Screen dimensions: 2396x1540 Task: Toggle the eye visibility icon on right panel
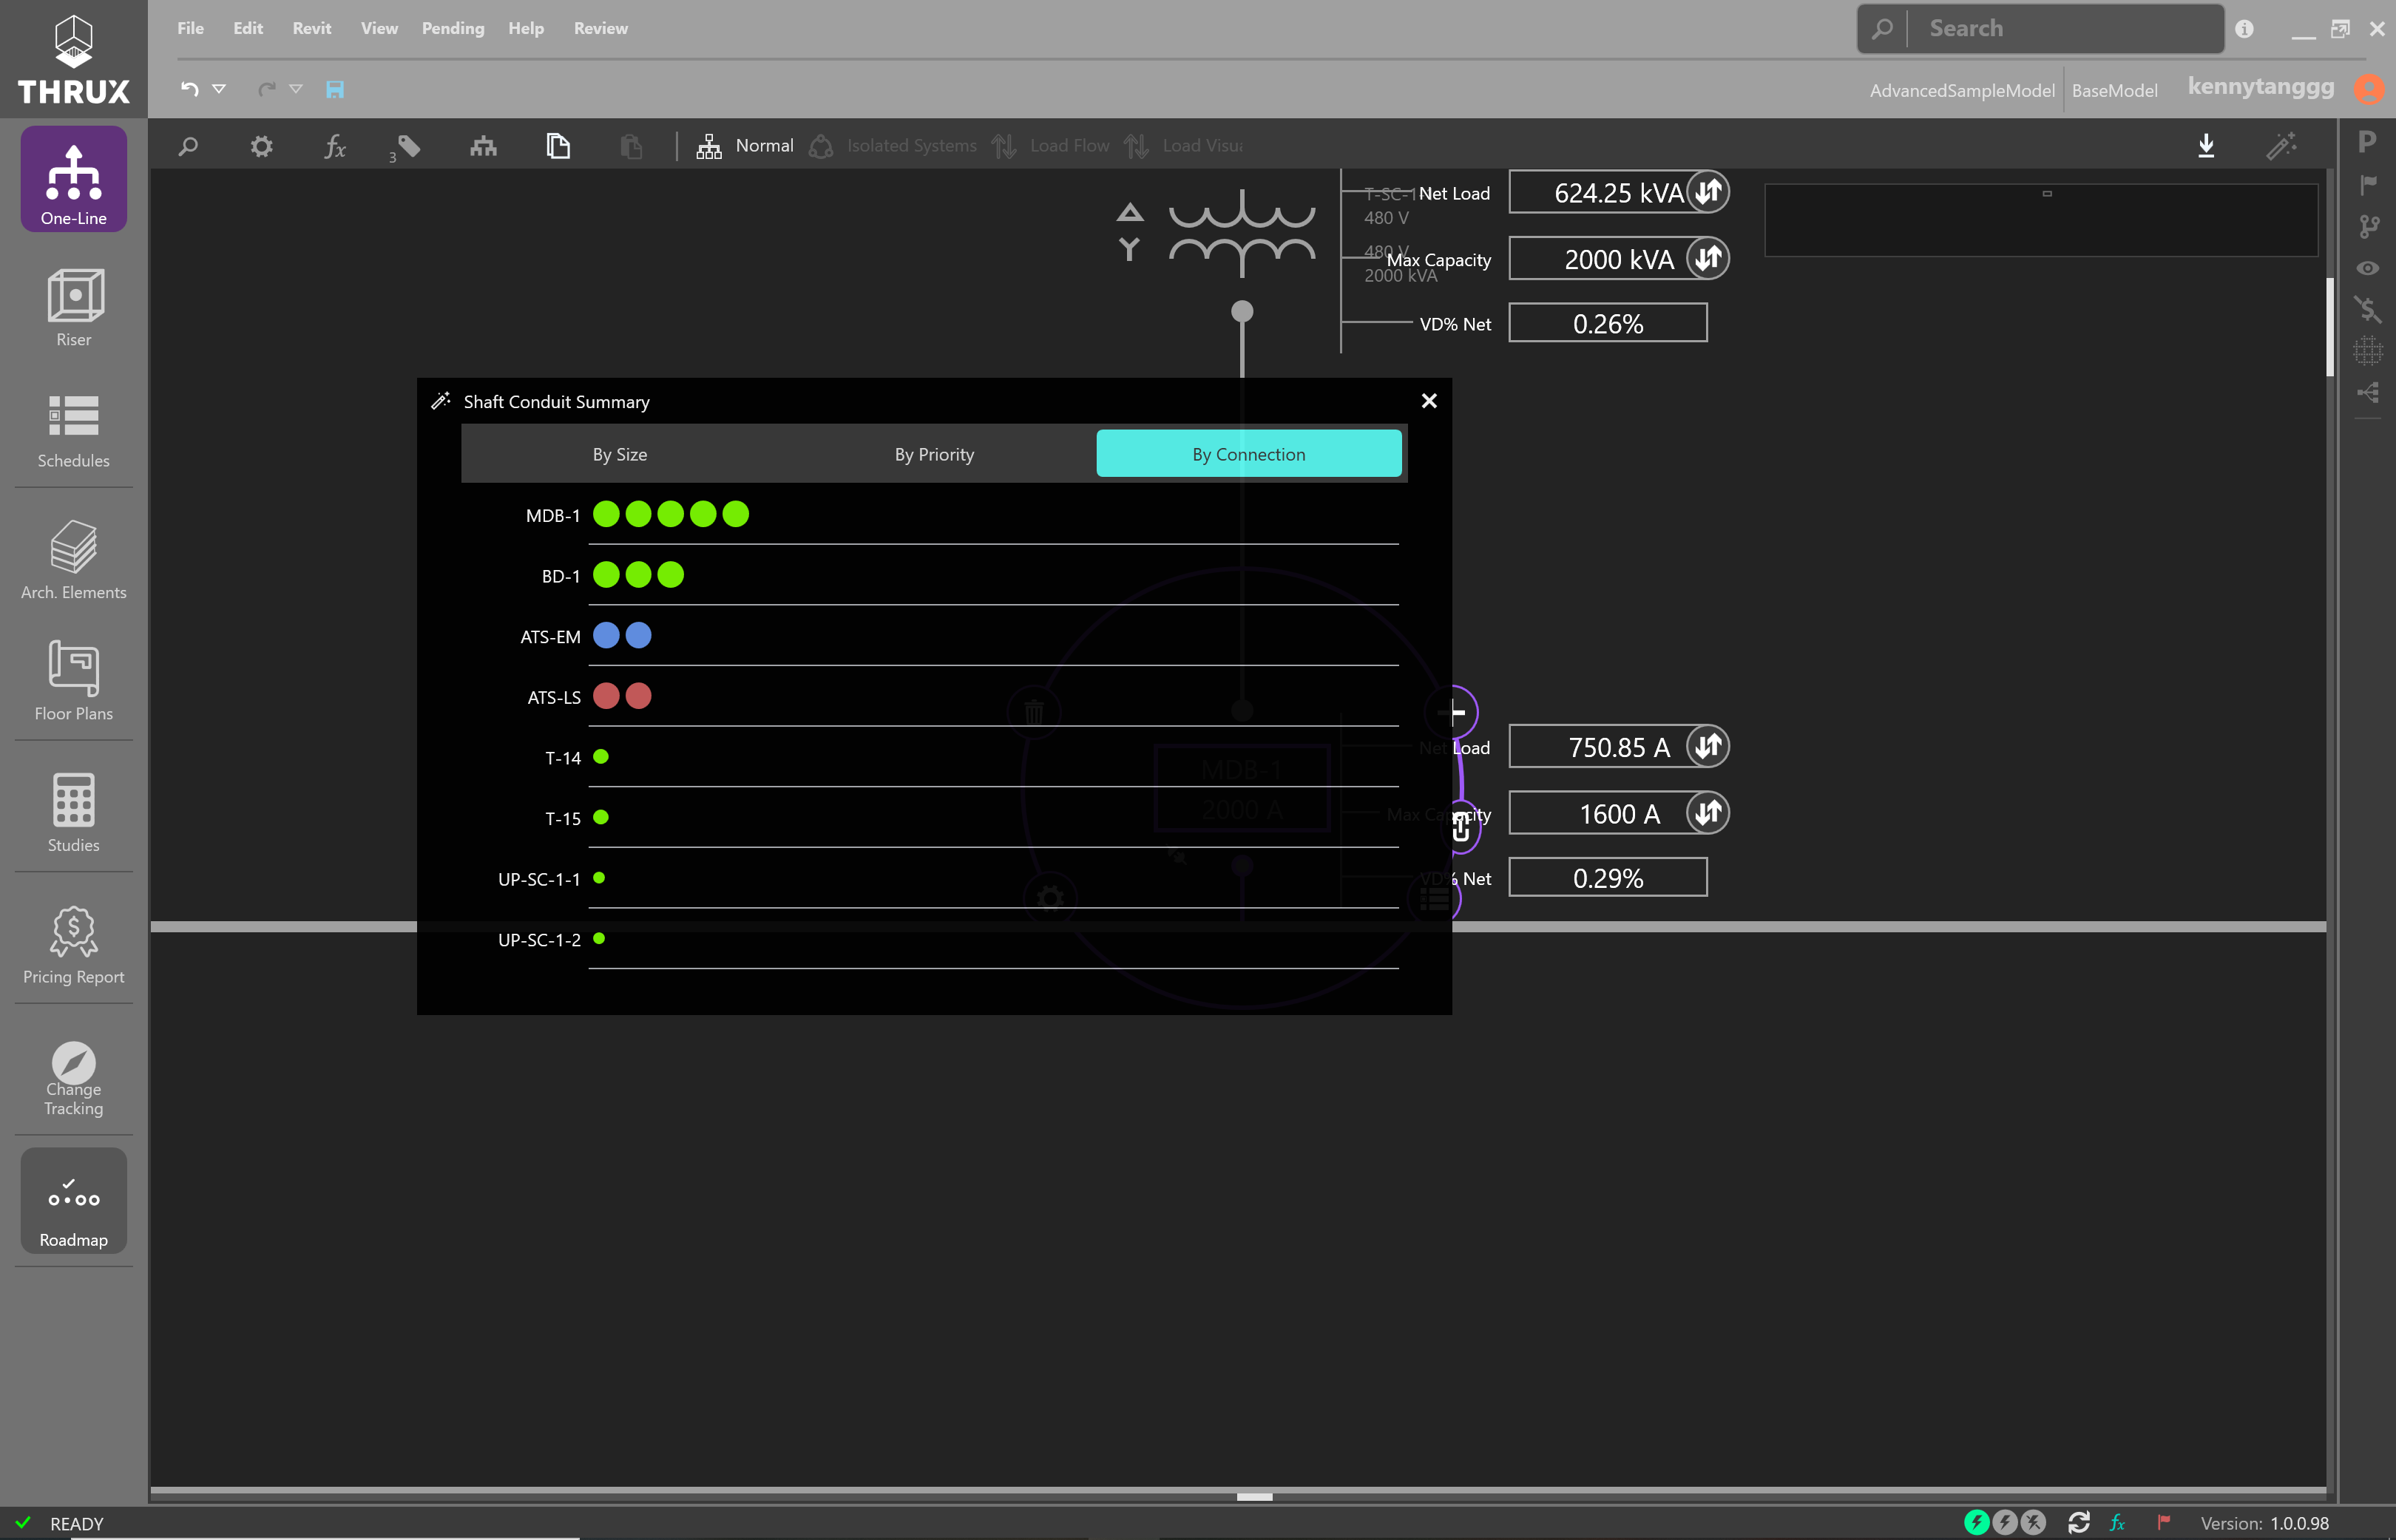[x=2367, y=268]
